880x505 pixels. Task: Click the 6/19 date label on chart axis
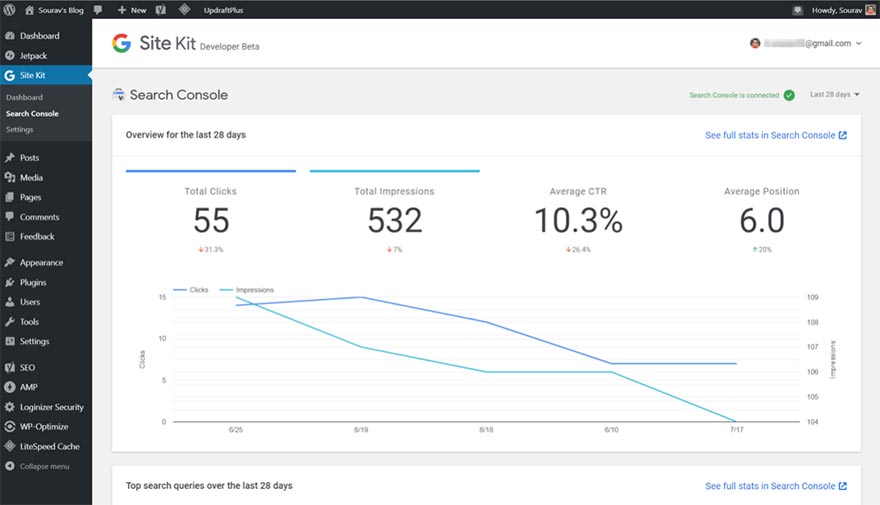(361, 430)
